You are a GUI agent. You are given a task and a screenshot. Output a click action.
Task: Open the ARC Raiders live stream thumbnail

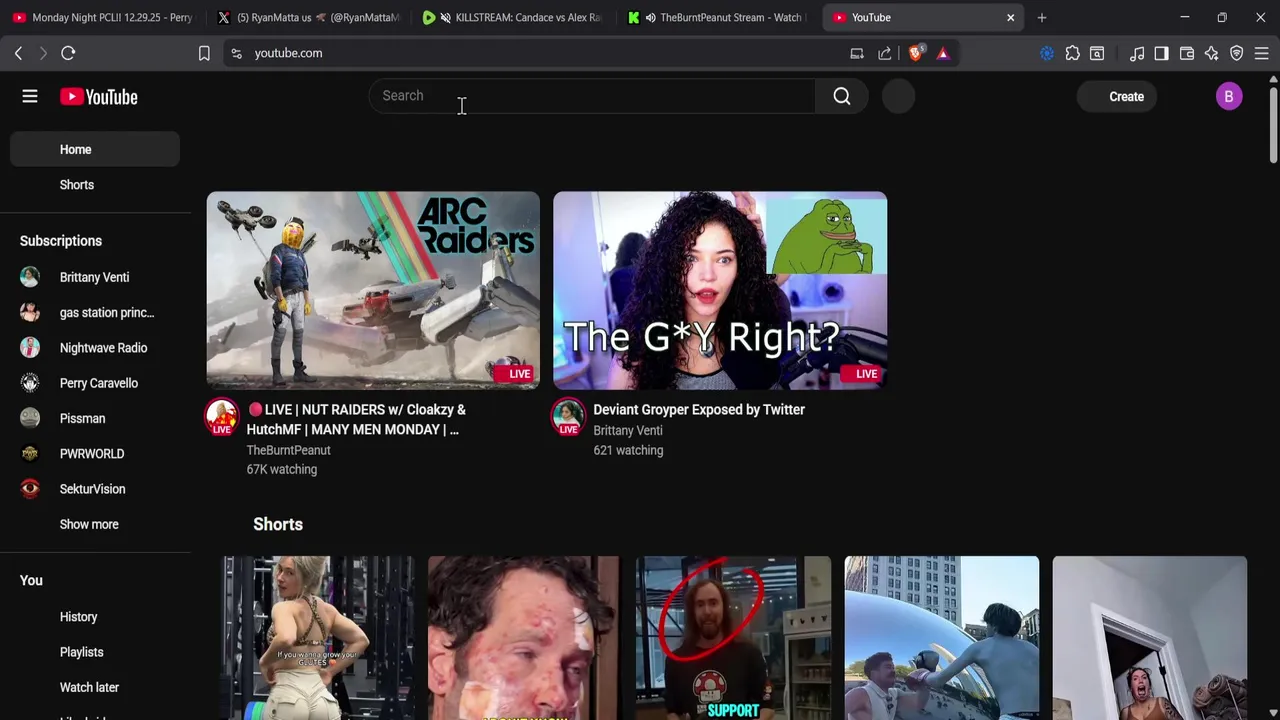pos(373,290)
